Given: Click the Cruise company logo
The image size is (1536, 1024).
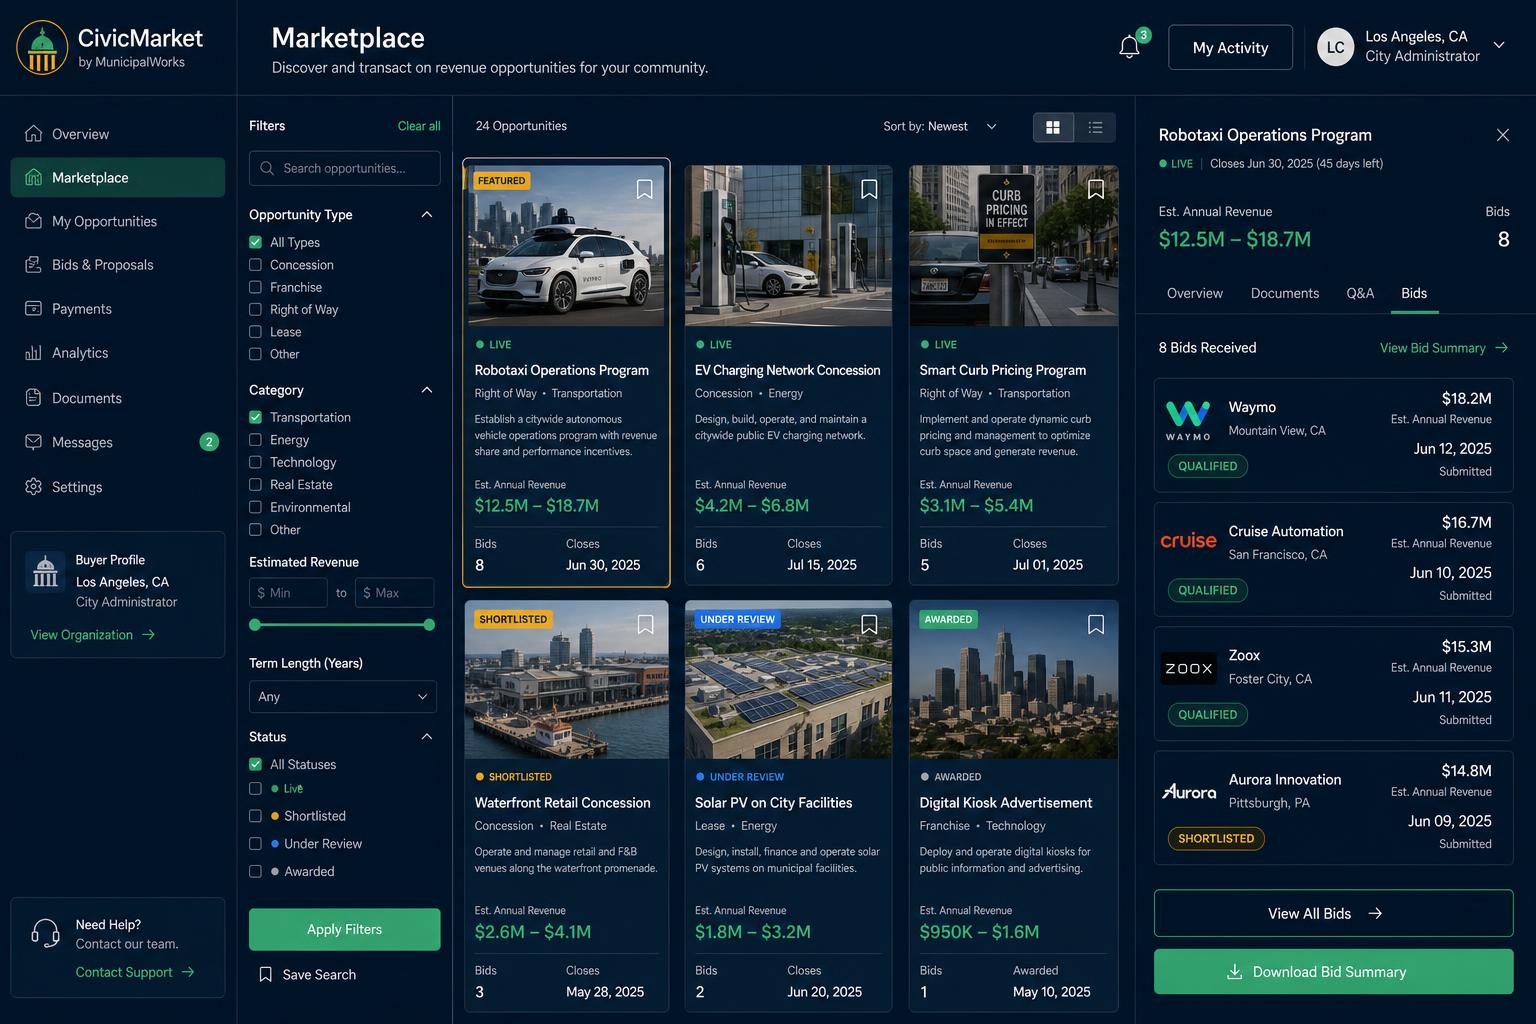Looking at the screenshot, I should point(1188,541).
